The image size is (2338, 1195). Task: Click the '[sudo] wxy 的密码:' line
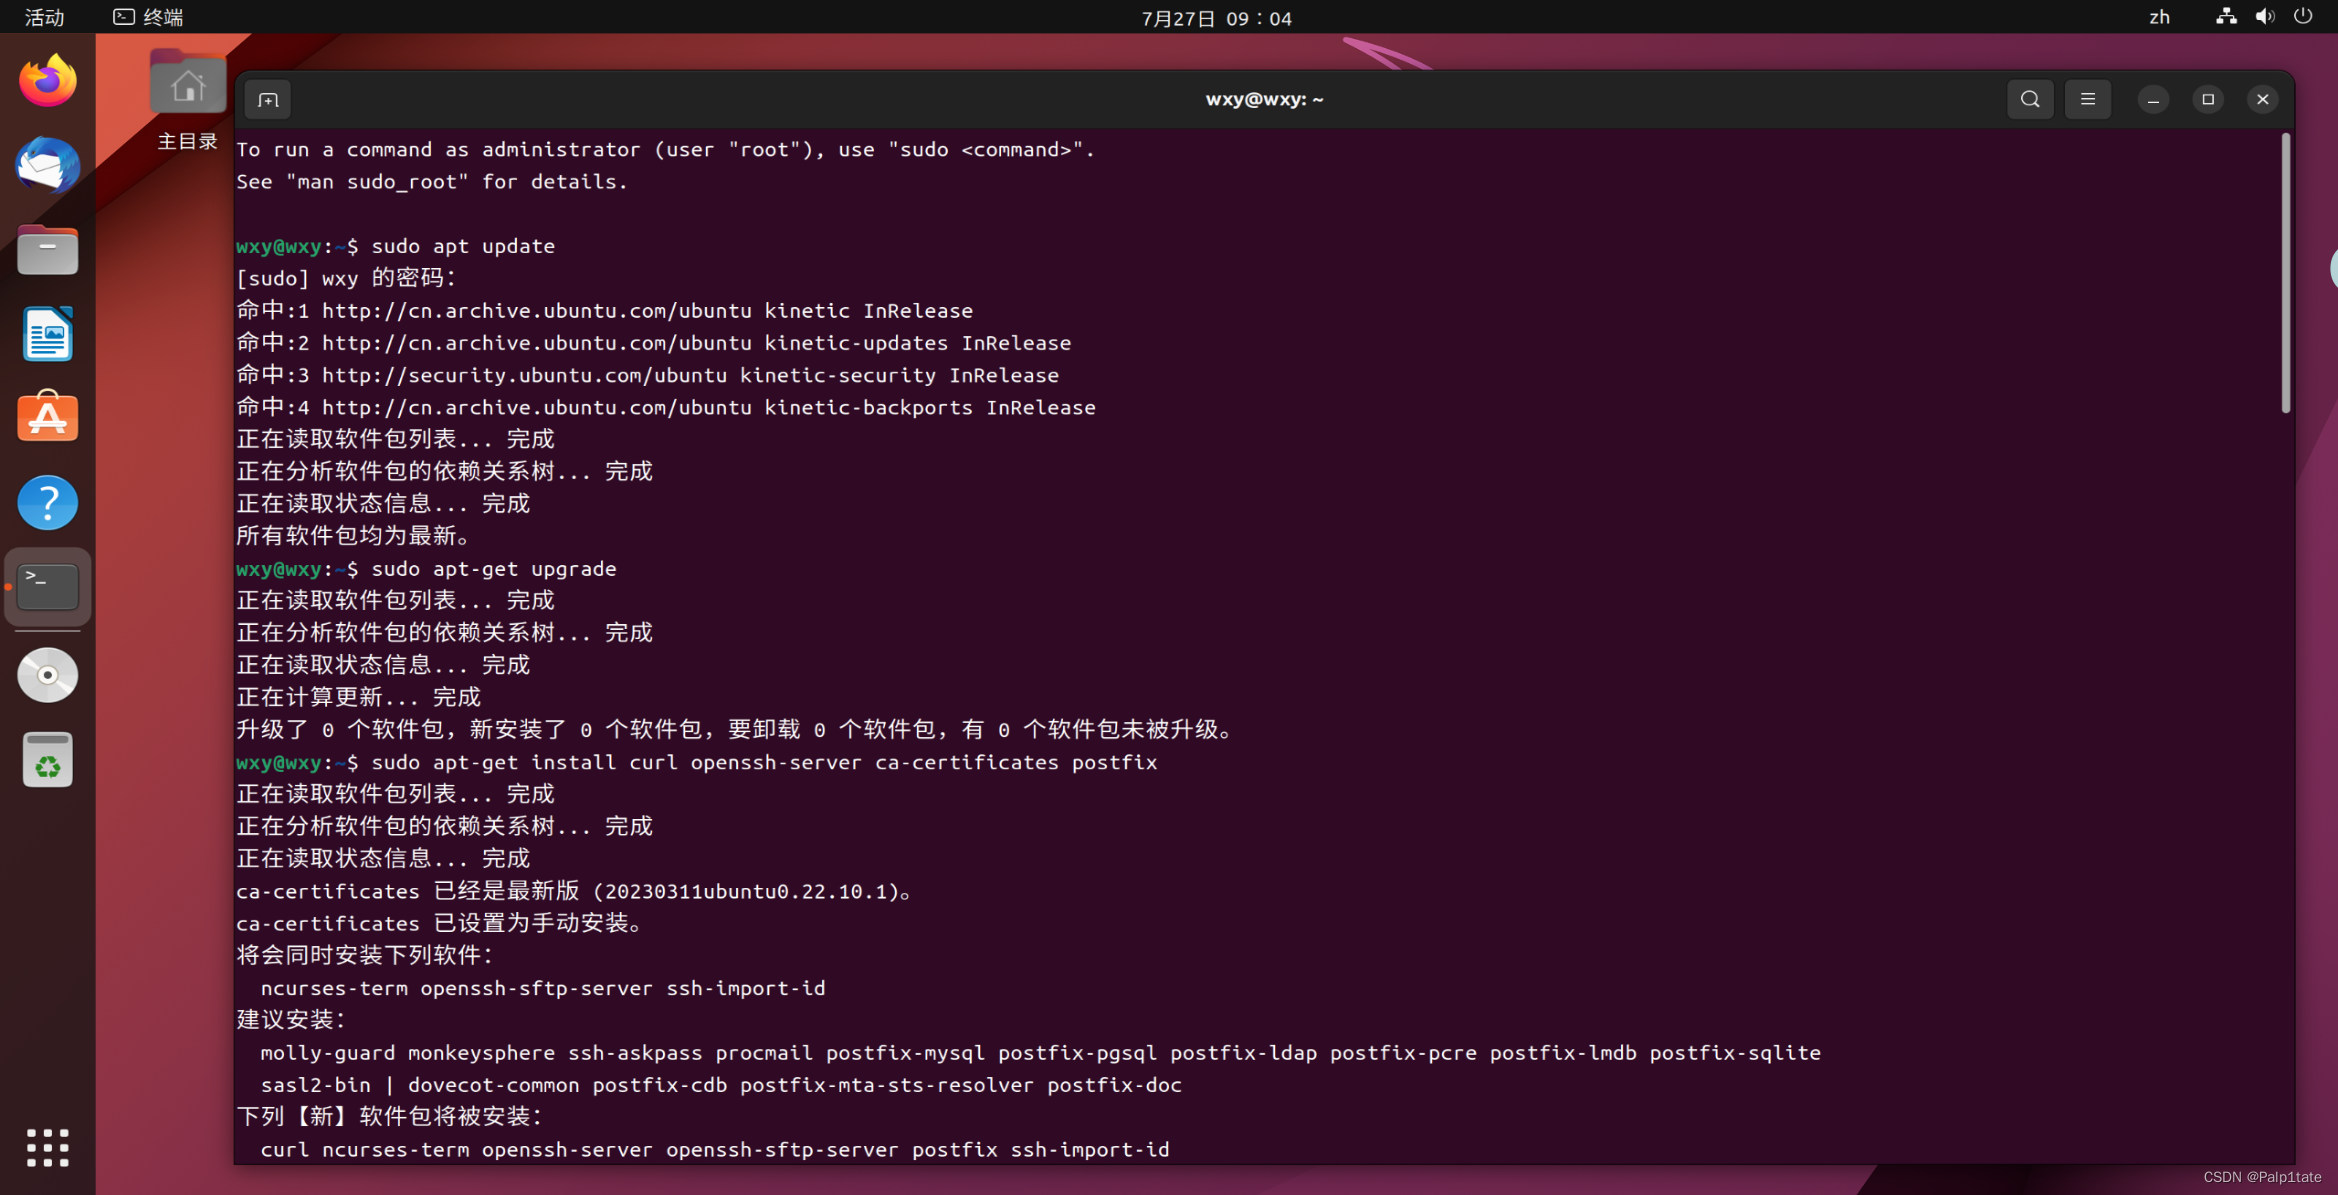346,278
